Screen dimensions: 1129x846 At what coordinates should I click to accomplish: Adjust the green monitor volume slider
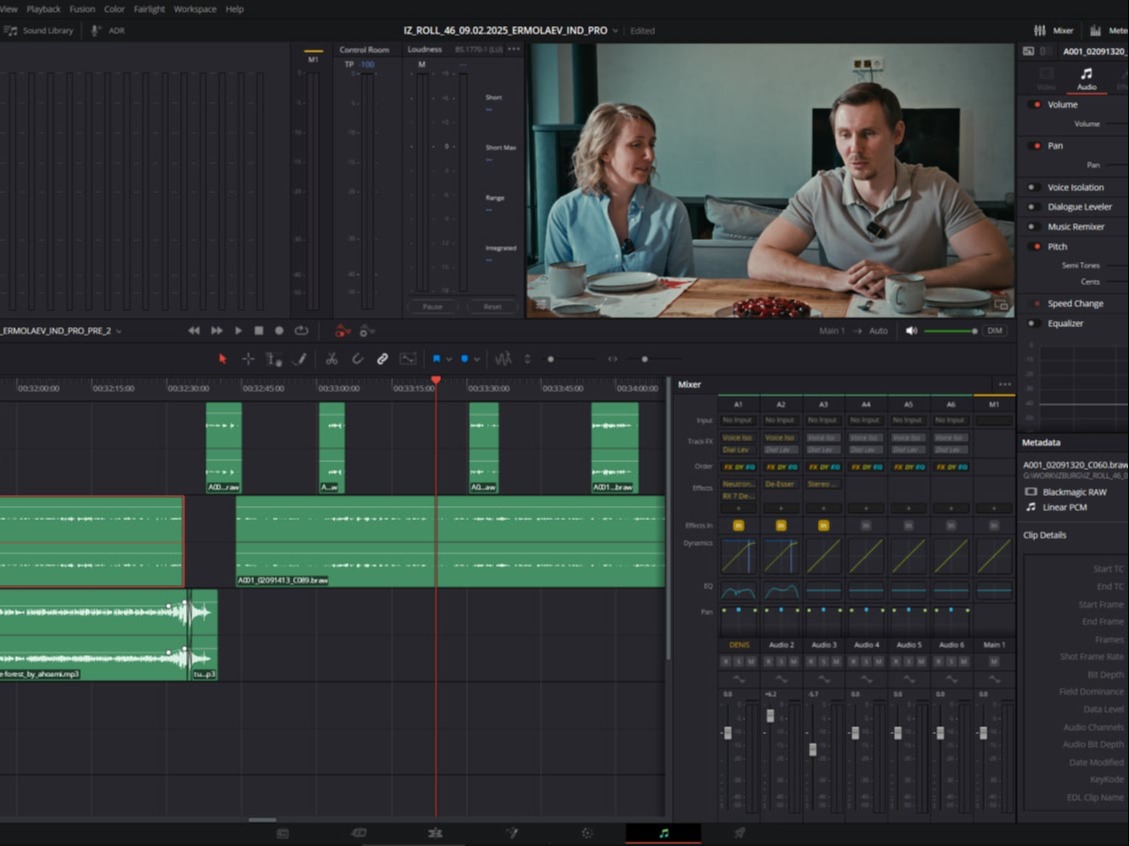(x=950, y=331)
